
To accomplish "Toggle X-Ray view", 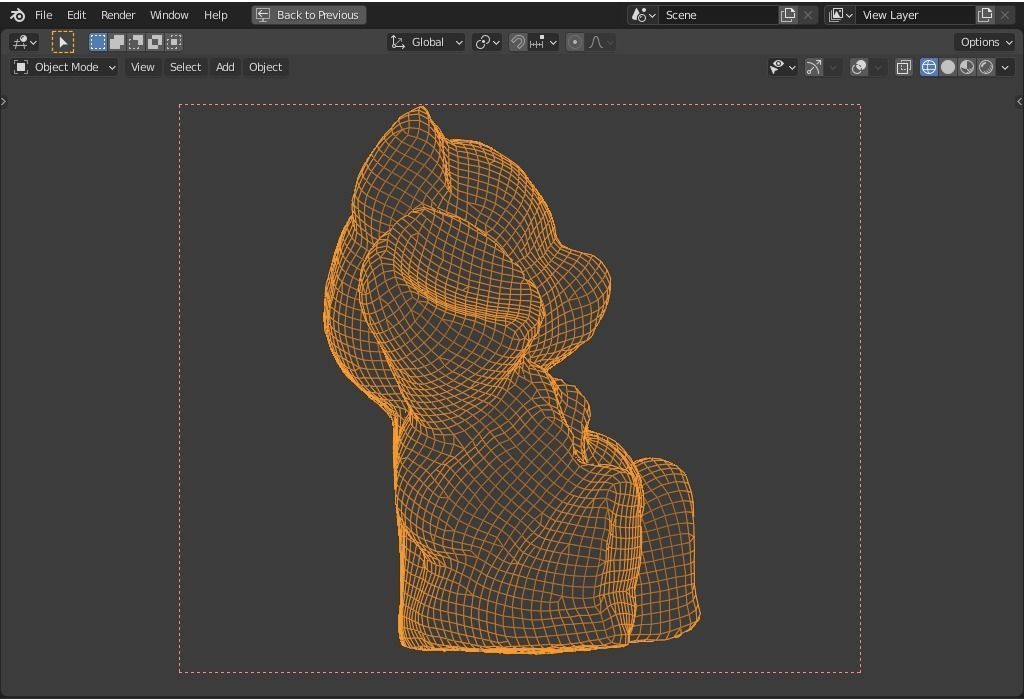I will click(x=904, y=67).
